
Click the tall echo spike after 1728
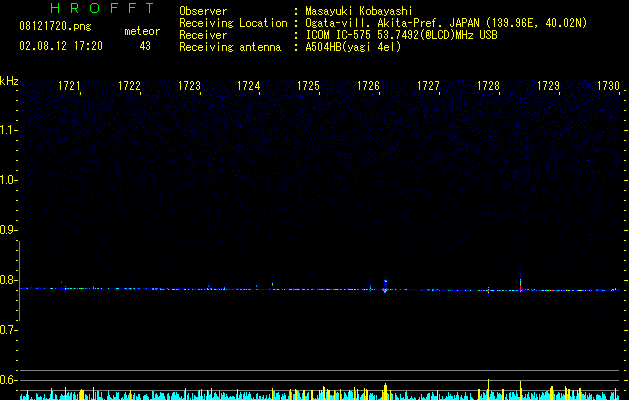point(520,279)
